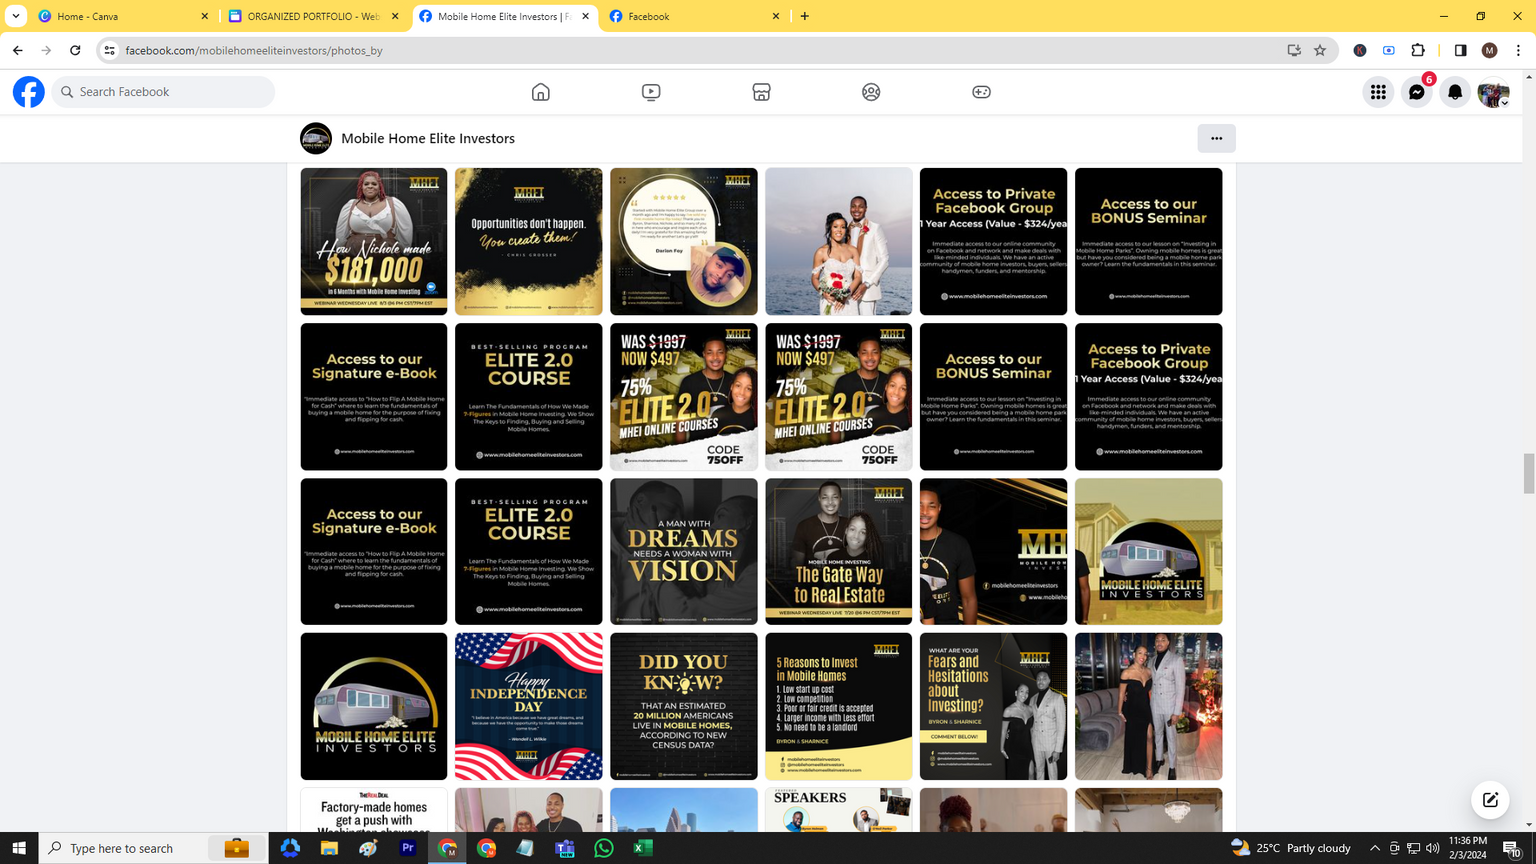The width and height of the screenshot is (1536, 864).
Task: Open the Windows Start menu
Action: coord(19,848)
